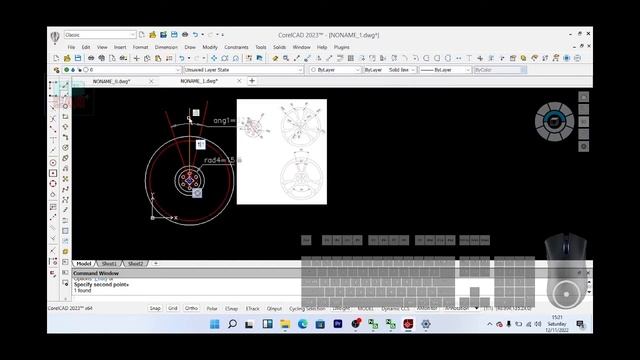Open the ByLayer Solid line style dropdown
640x360 pixels.
[389, 70]
